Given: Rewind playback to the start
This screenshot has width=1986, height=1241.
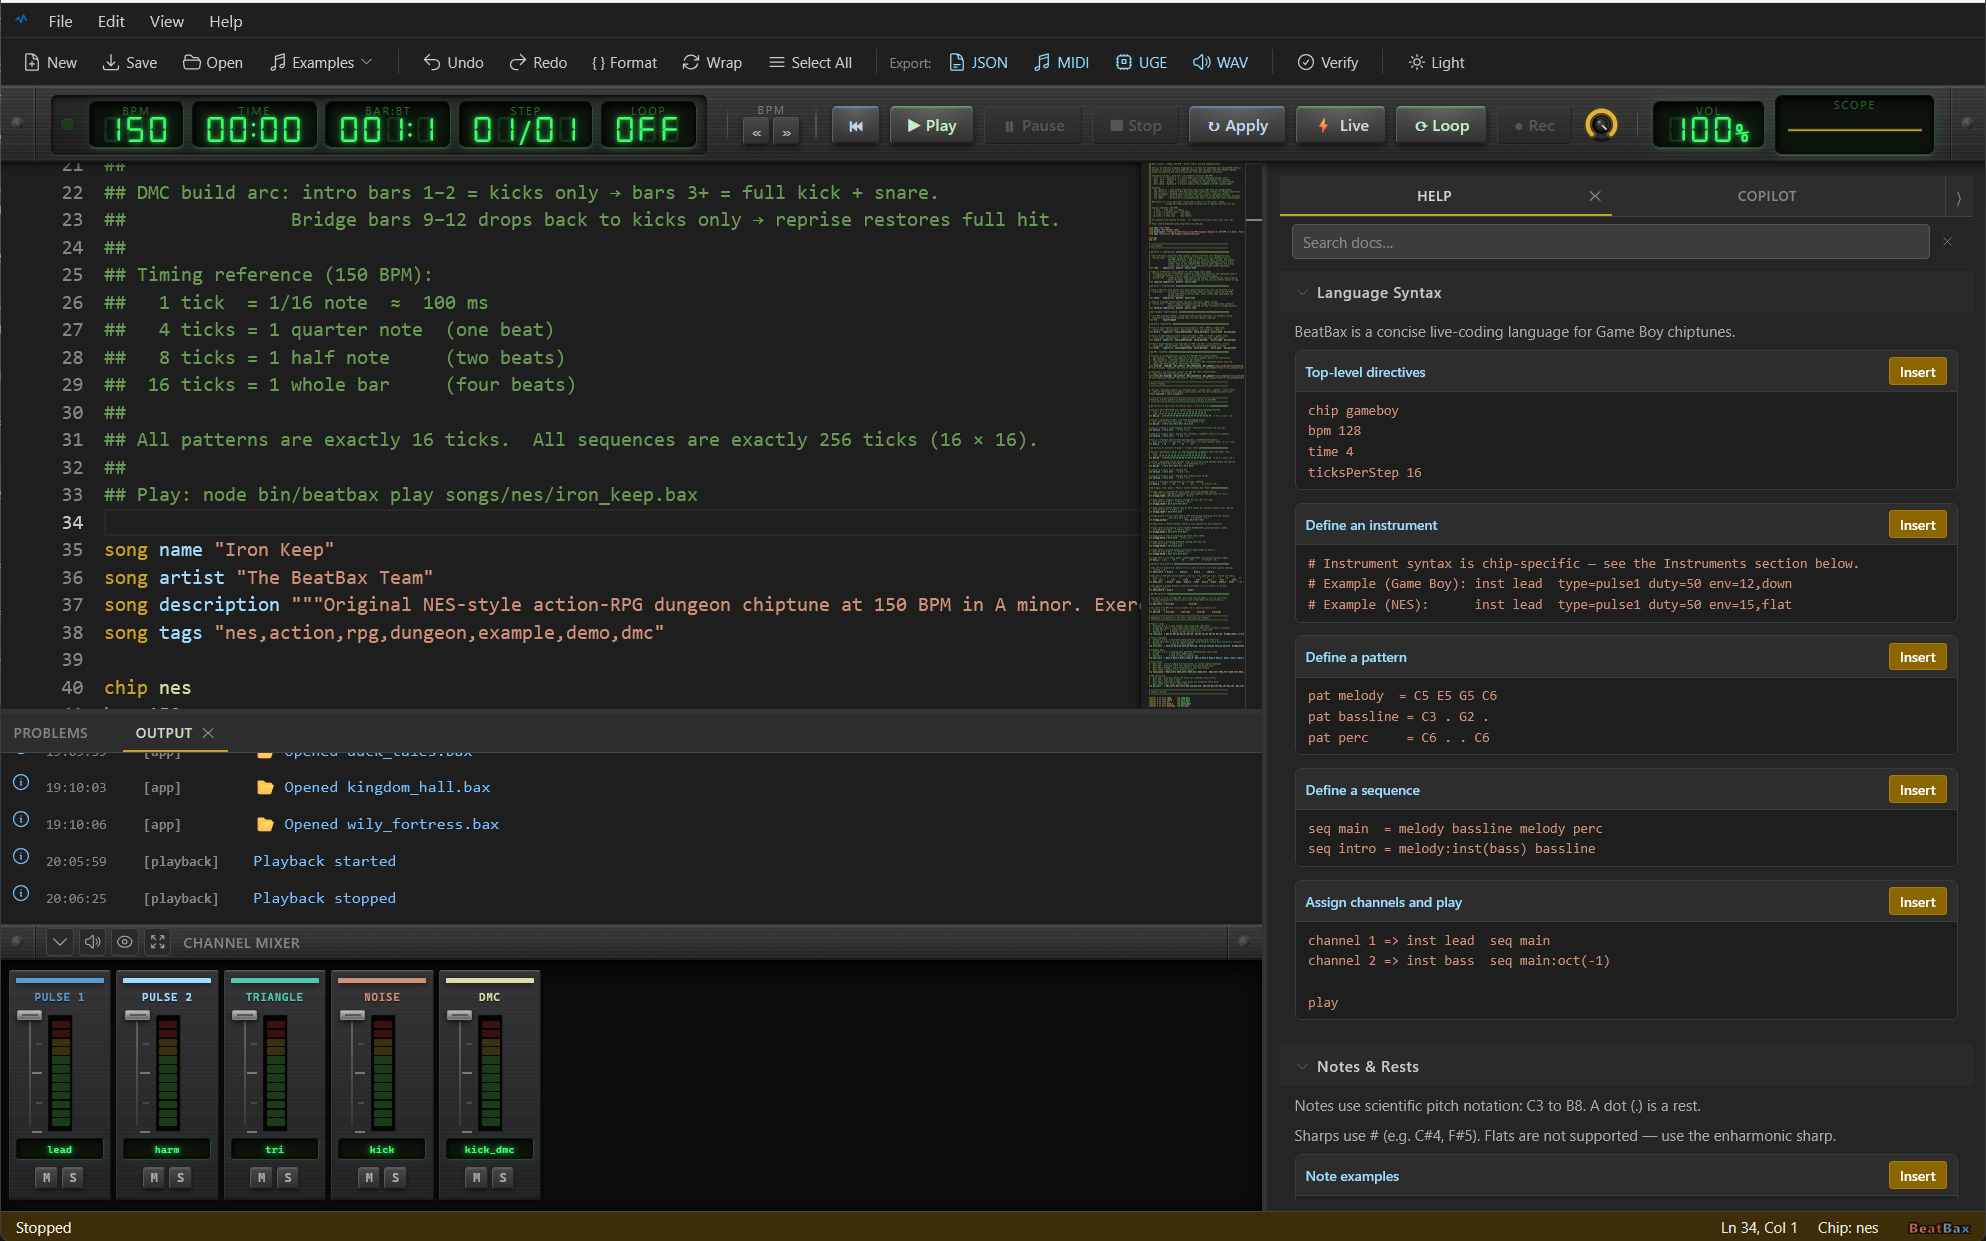Looking at the screenshot, I should [x=856, y=126].
